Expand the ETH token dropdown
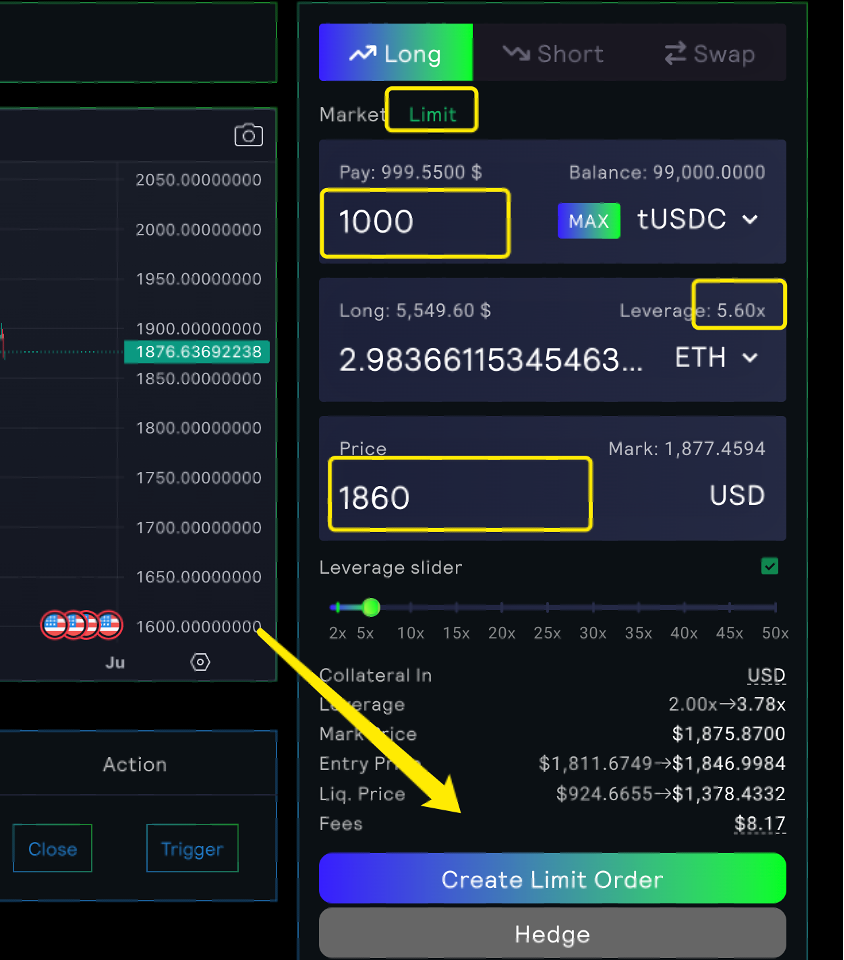 point(716,358)
